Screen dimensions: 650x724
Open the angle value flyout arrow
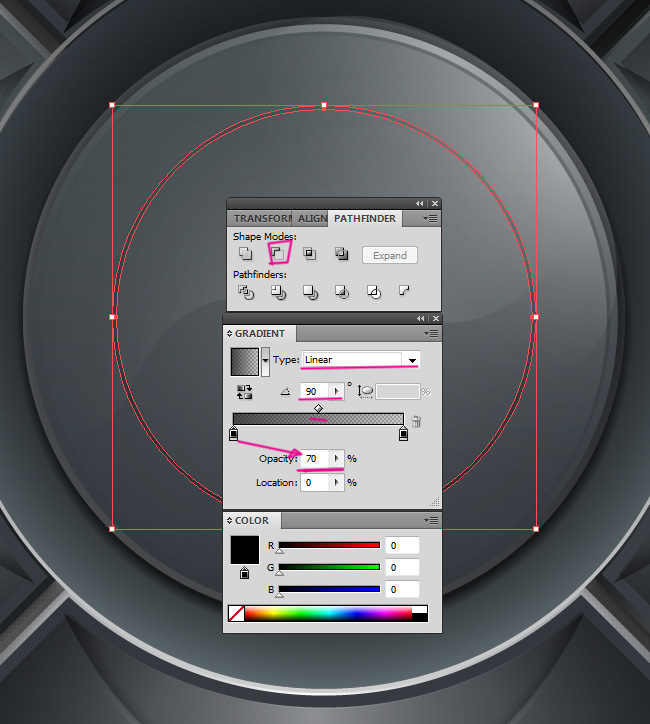click(337, 392)
